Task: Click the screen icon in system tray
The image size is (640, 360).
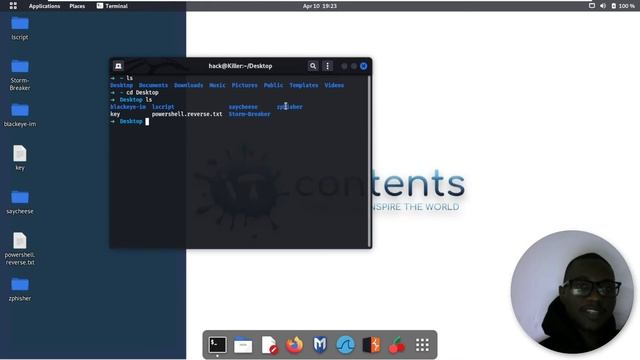Action: point(592,6)
